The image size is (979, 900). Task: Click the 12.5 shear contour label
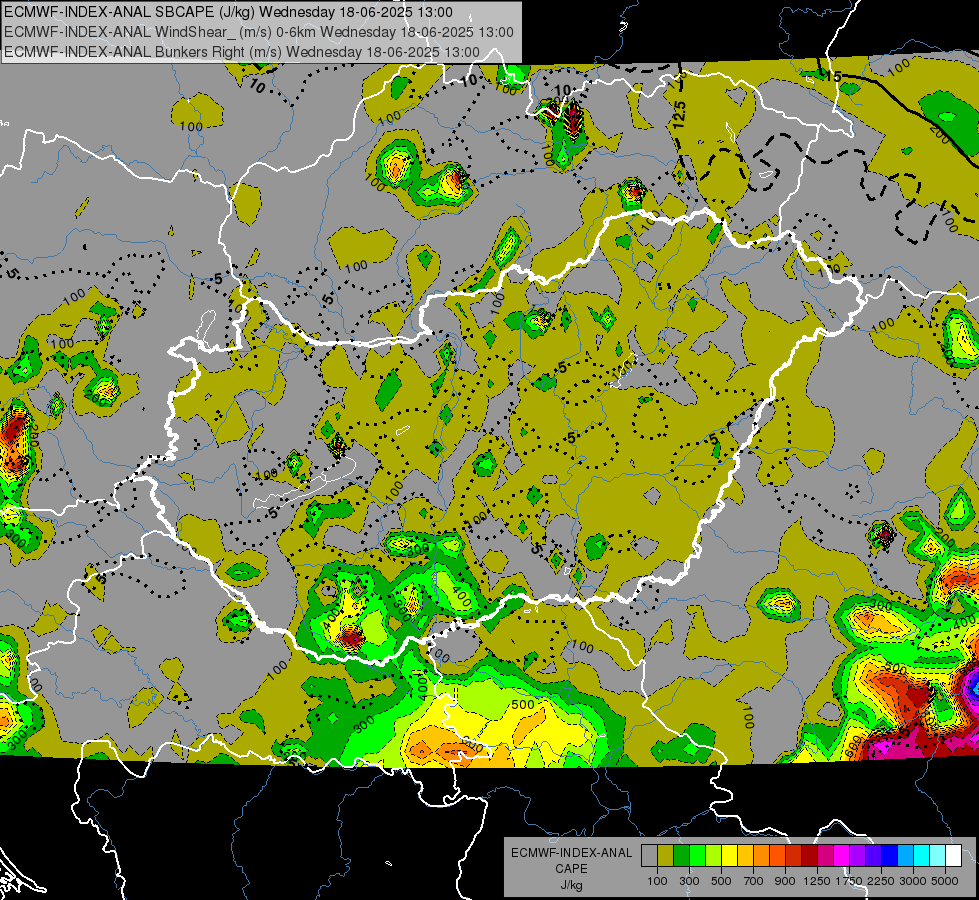[x=680, y=114]
